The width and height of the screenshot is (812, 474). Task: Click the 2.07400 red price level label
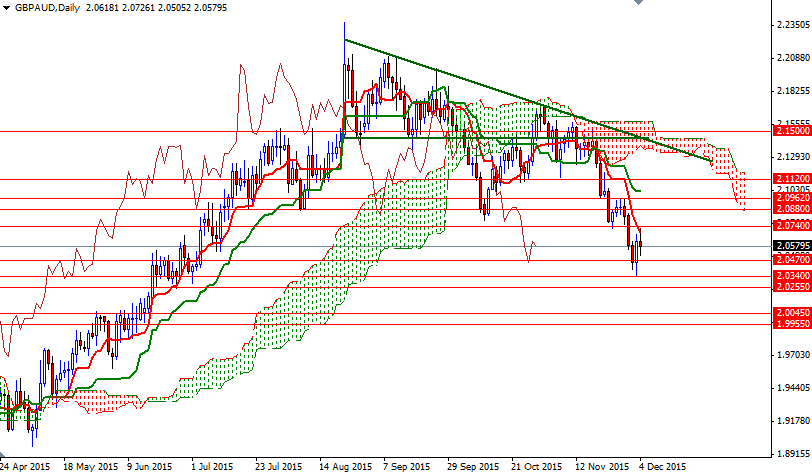coord(792,226)
